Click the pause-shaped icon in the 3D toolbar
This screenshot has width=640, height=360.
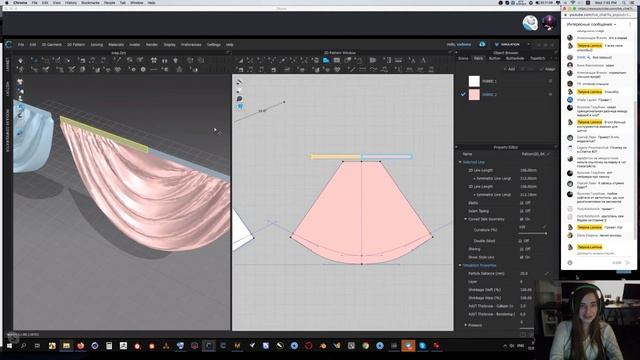pos(164,60)
